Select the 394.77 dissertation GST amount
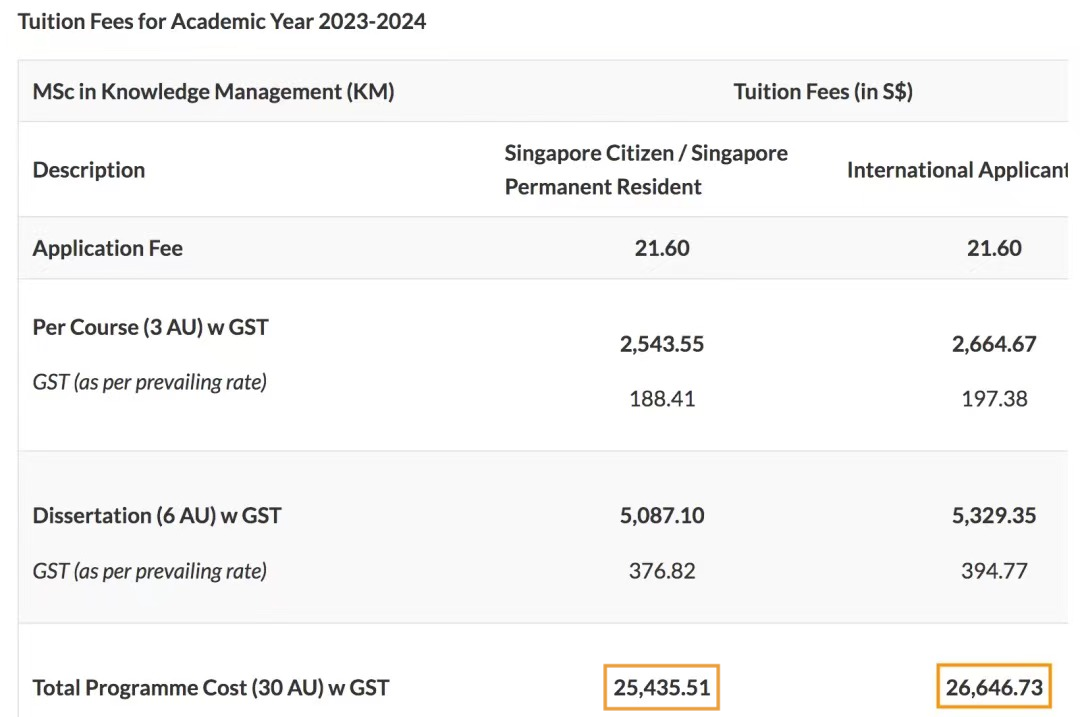Viewport: 1080px width, 717px height. click(994, 571)
